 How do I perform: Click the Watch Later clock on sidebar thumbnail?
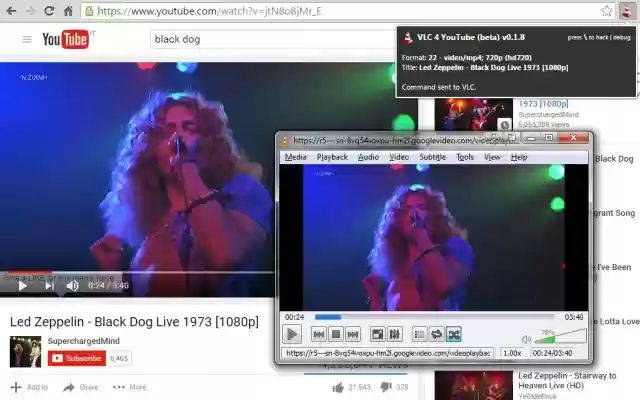(x=505, y=124)
